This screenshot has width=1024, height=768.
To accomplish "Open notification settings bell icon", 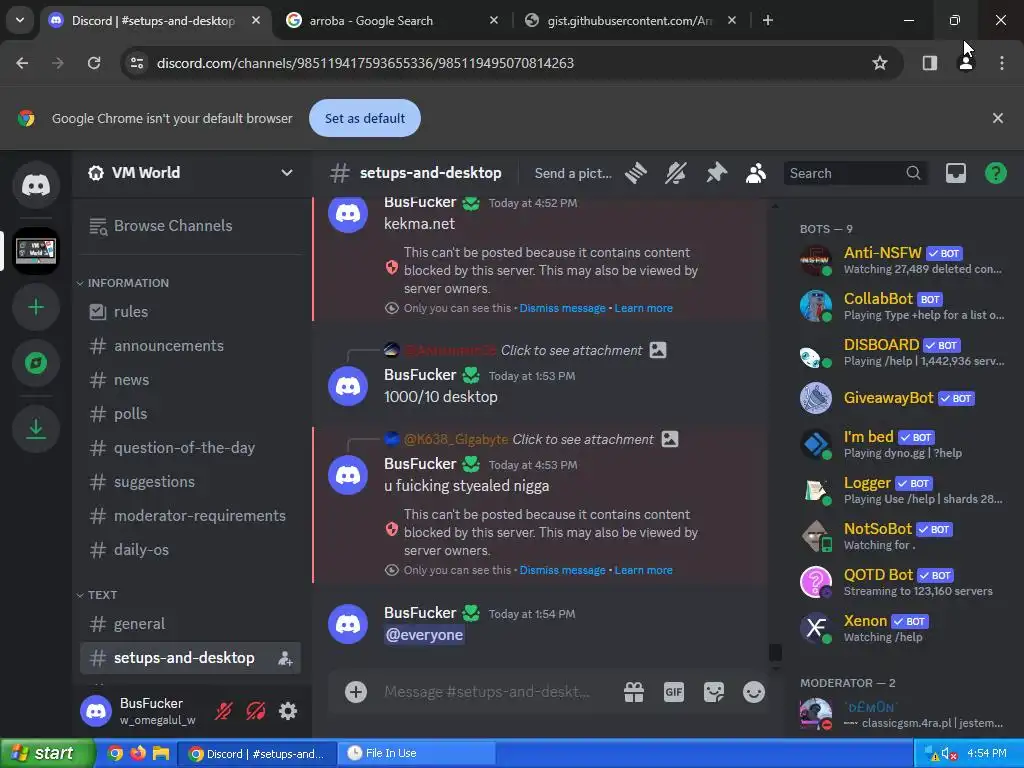I will pyautogui.click(x=676, y=173).
